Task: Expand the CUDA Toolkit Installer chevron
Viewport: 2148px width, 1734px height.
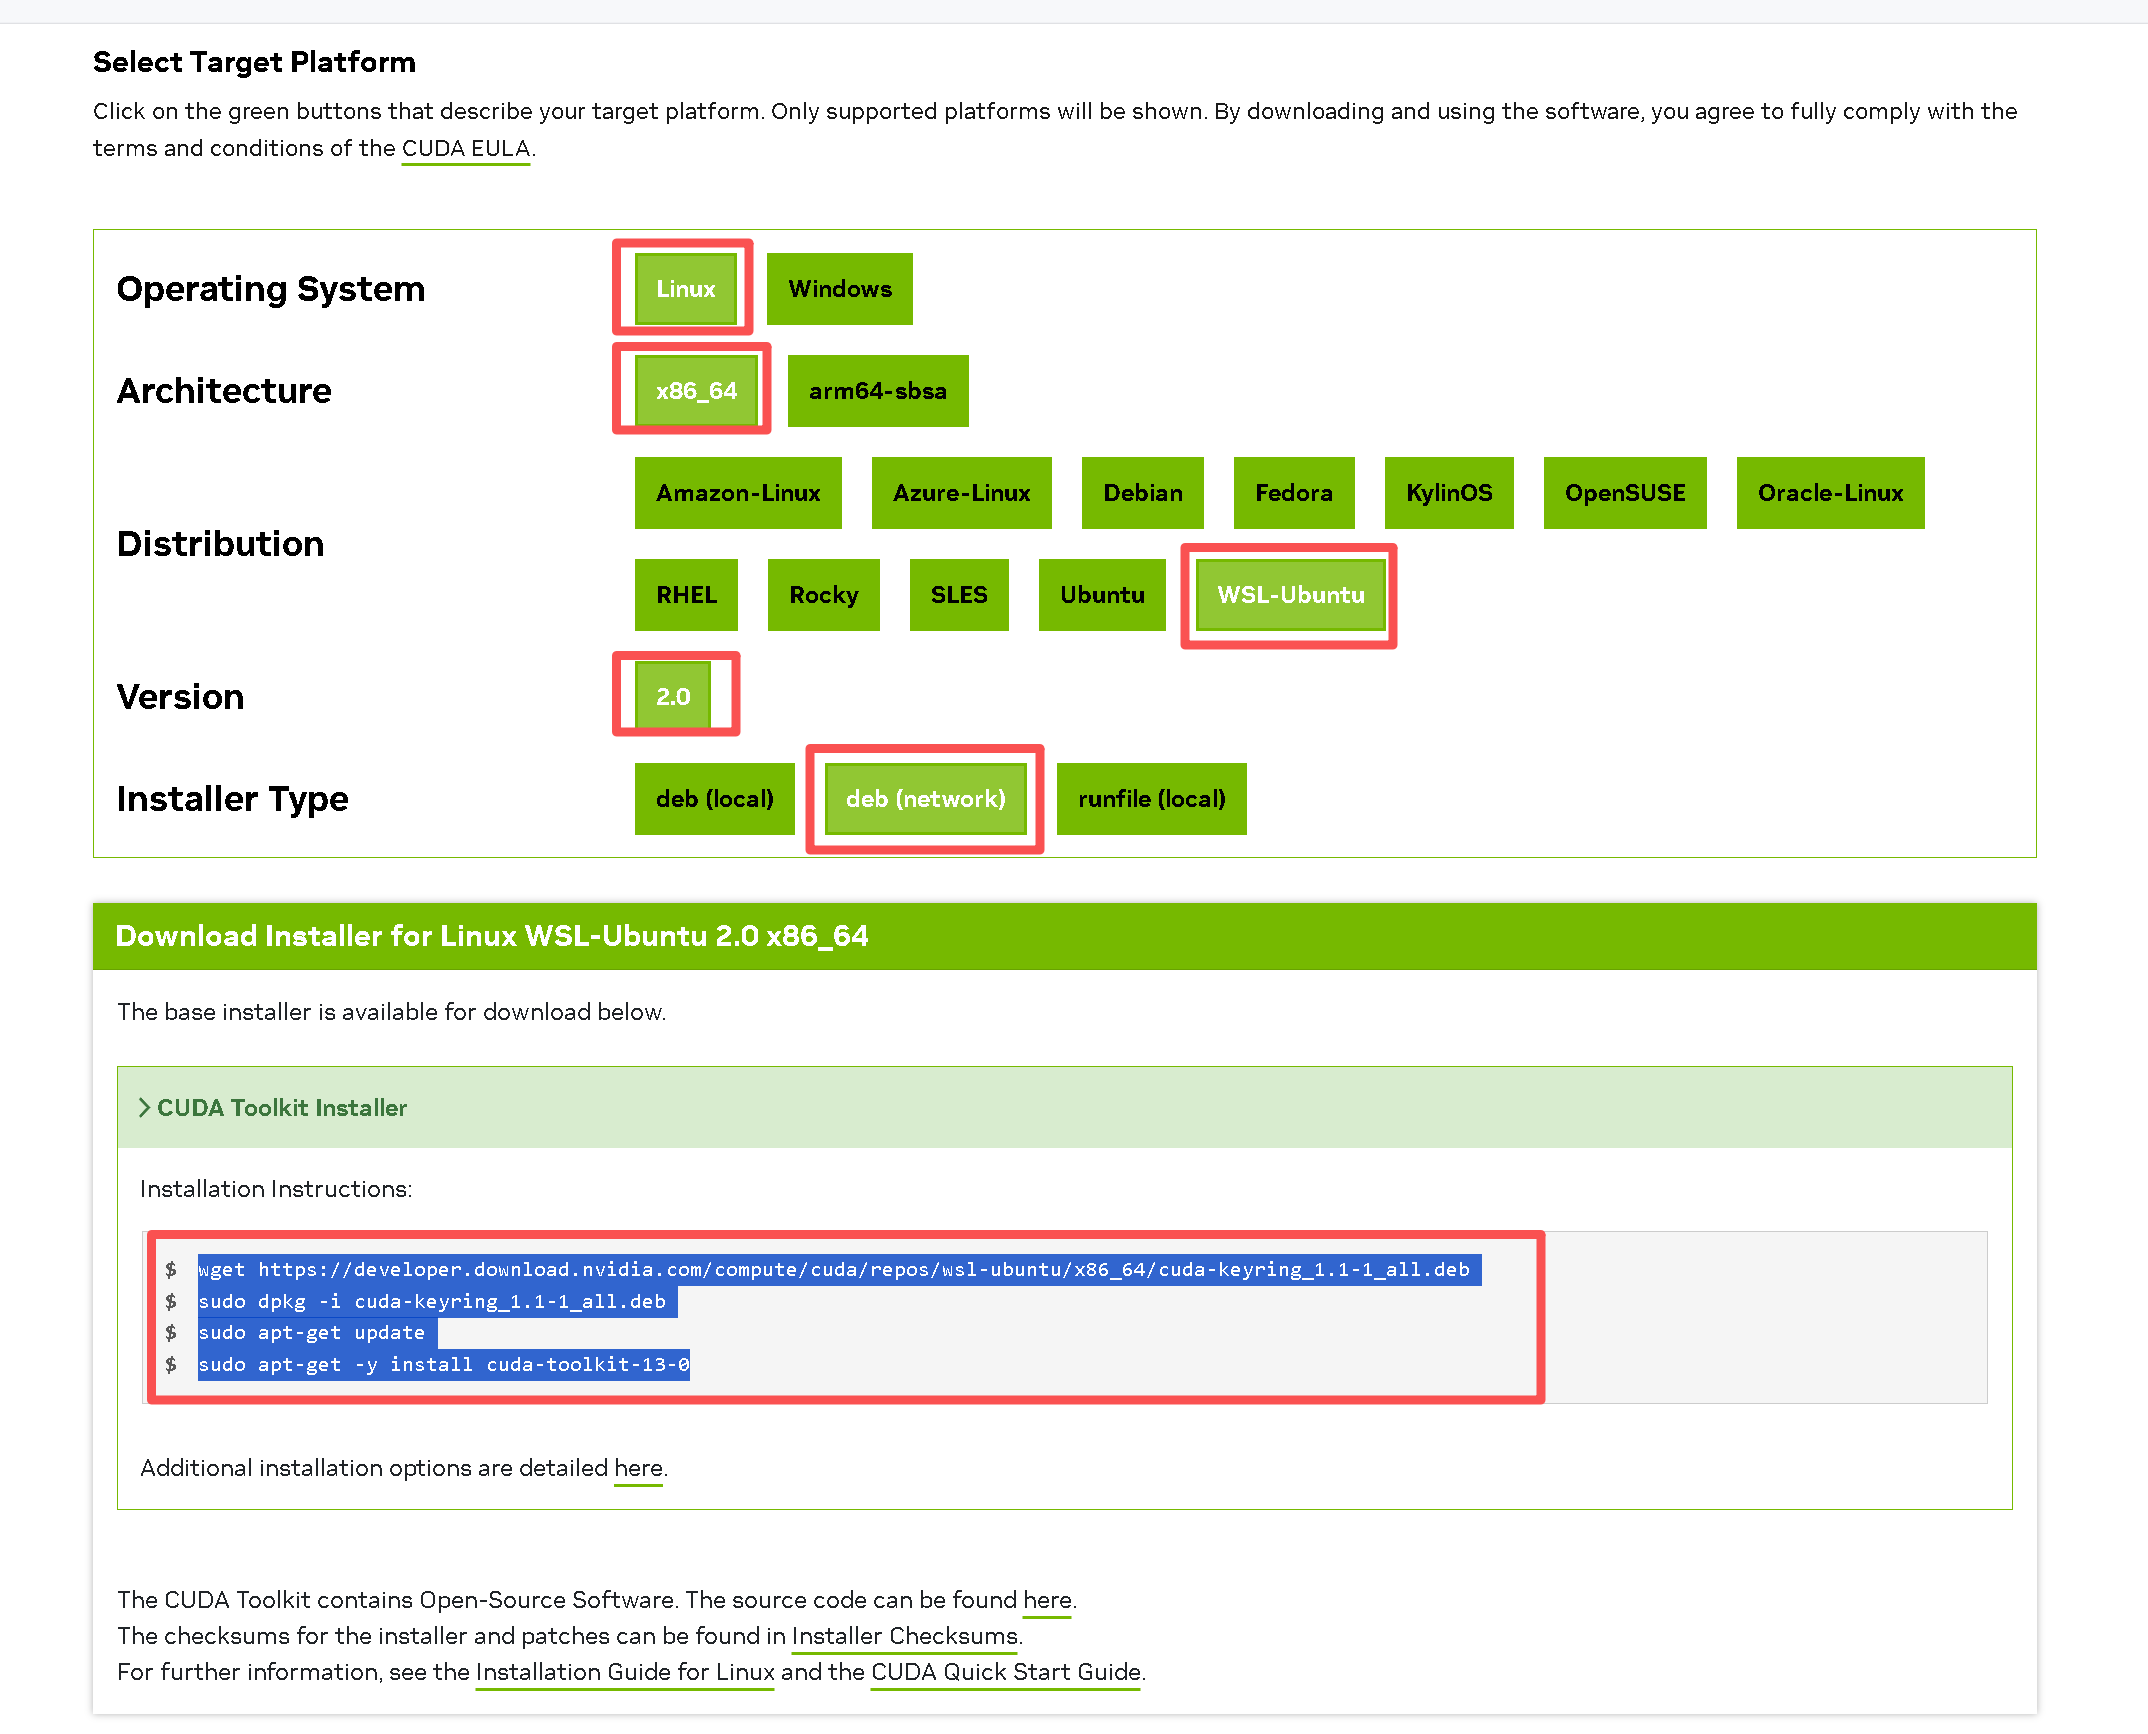Action: (x=145, y=1107)
